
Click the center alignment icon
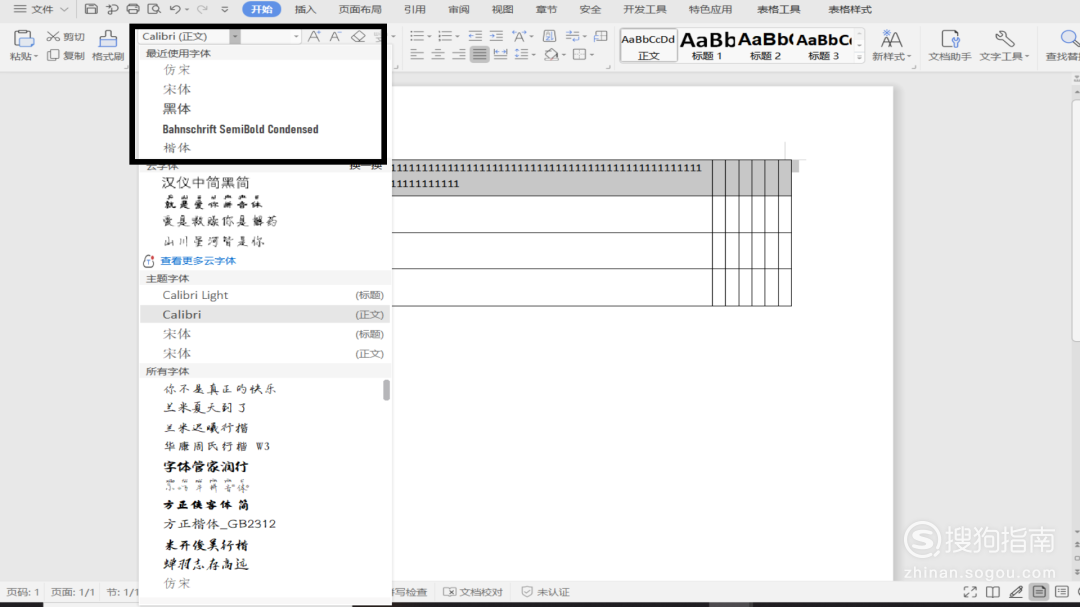tap(438, 54)
